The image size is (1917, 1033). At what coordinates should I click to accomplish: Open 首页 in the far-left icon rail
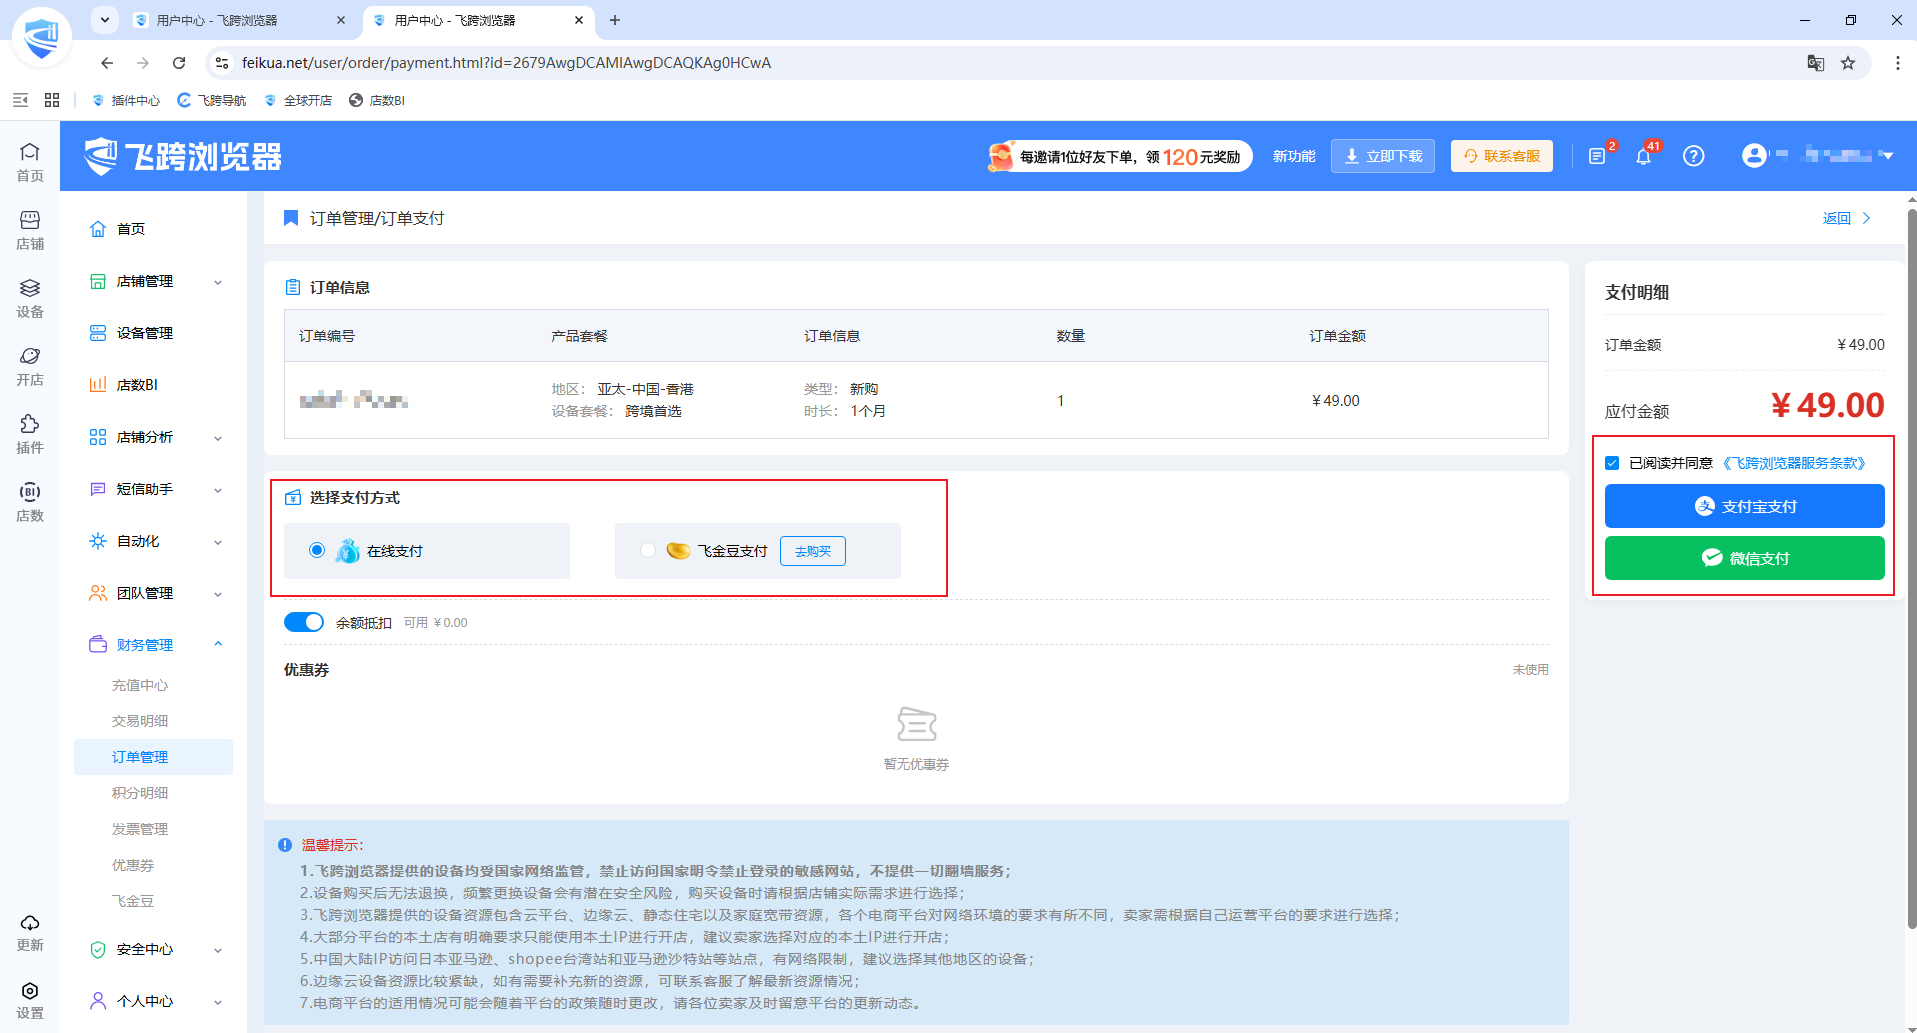30,162
